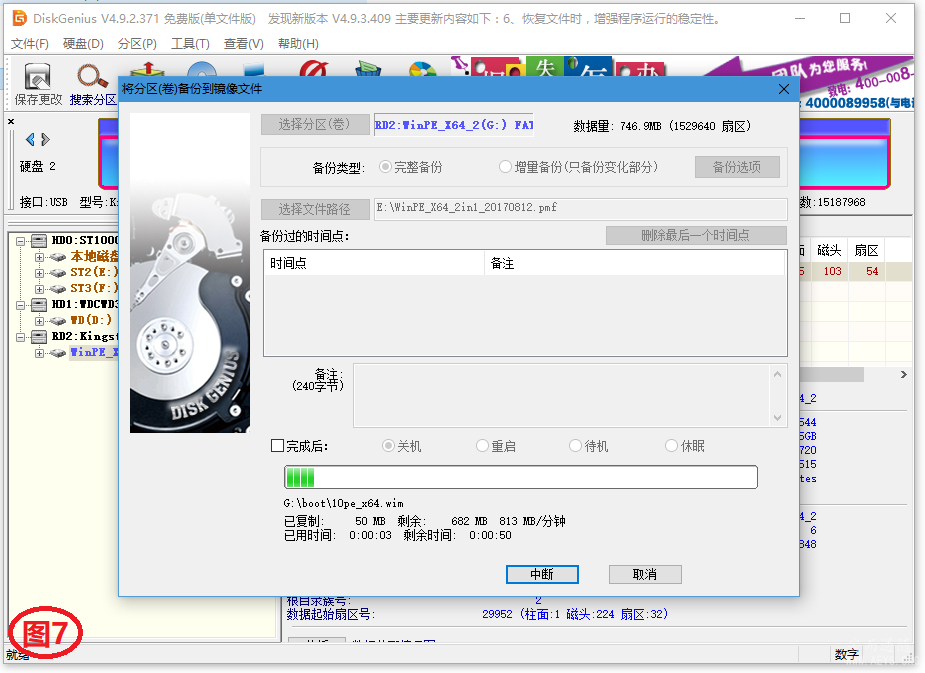Click the 中断 interrupt button
The width and height of the screenshot is (925, 673).
542,574
